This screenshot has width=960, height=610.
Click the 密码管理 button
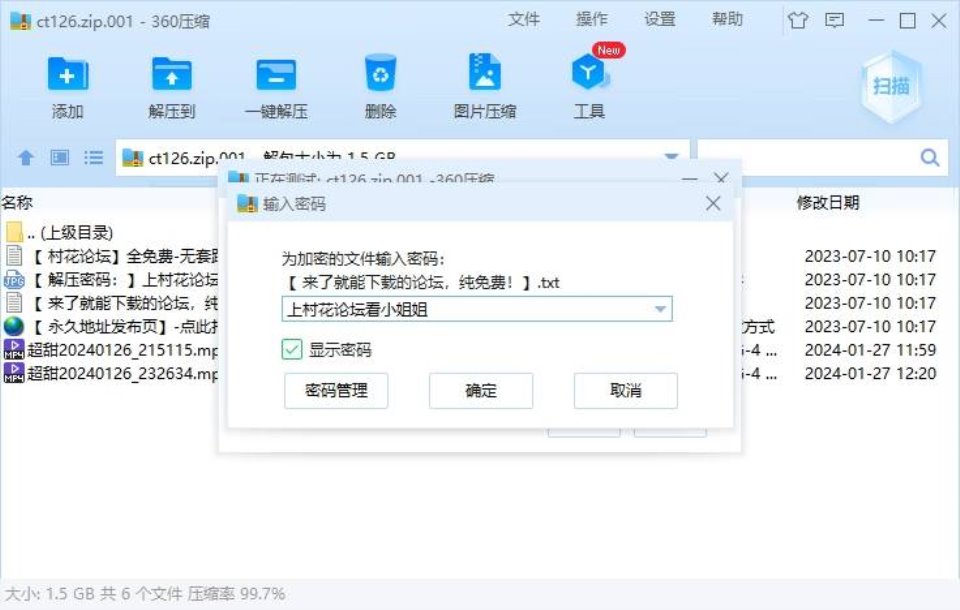coord(336,391)
